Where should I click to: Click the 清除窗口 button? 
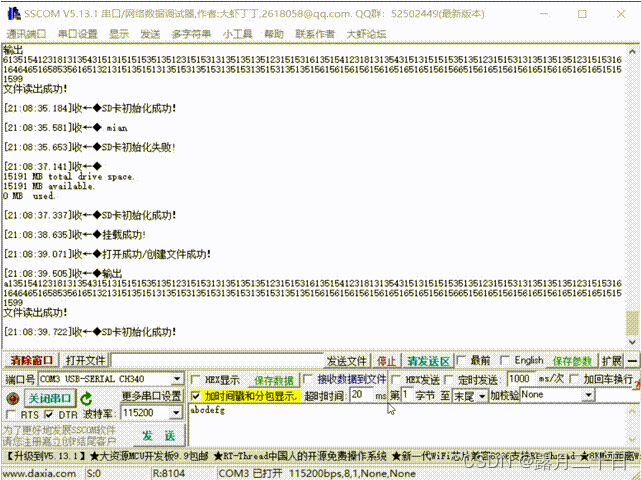31,360
